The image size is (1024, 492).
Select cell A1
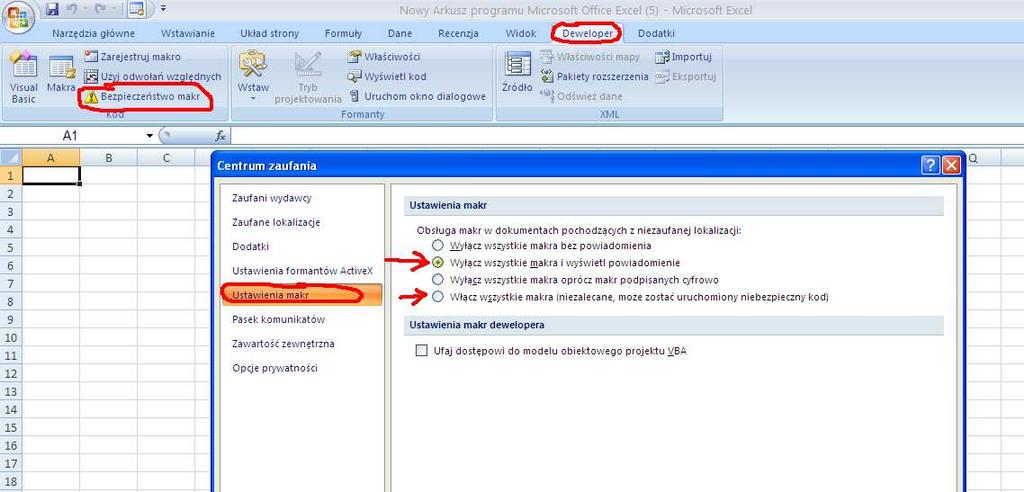51,175
